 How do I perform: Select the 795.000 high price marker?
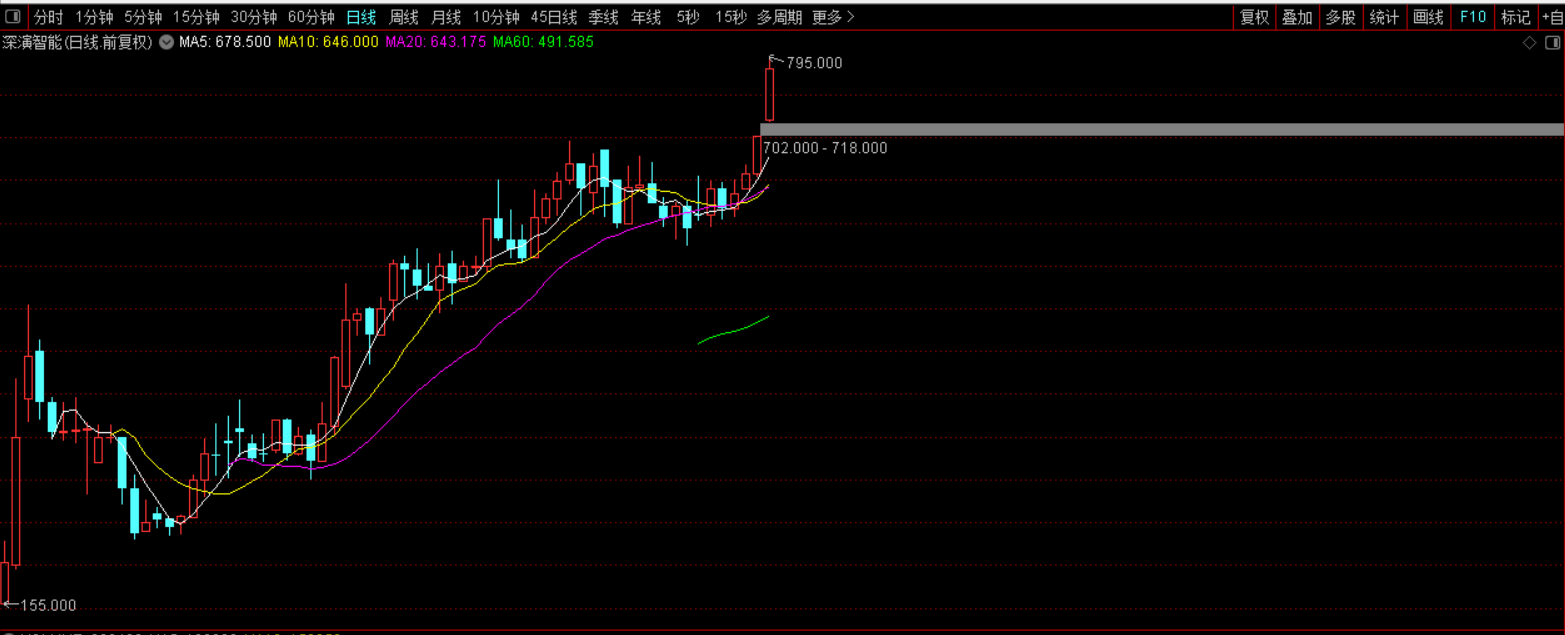(814, 63)
